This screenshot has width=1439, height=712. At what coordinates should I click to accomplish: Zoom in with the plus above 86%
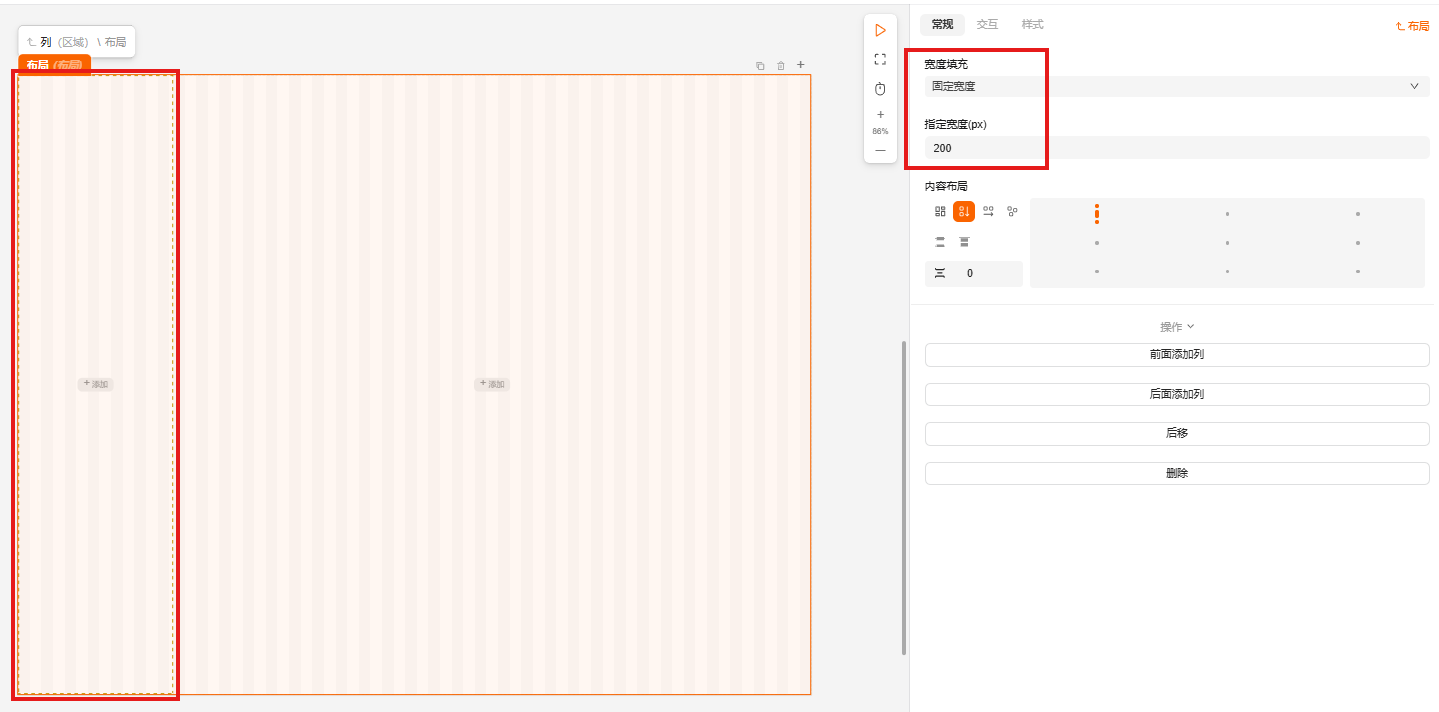pyautogui.click(x=880, y=114)
